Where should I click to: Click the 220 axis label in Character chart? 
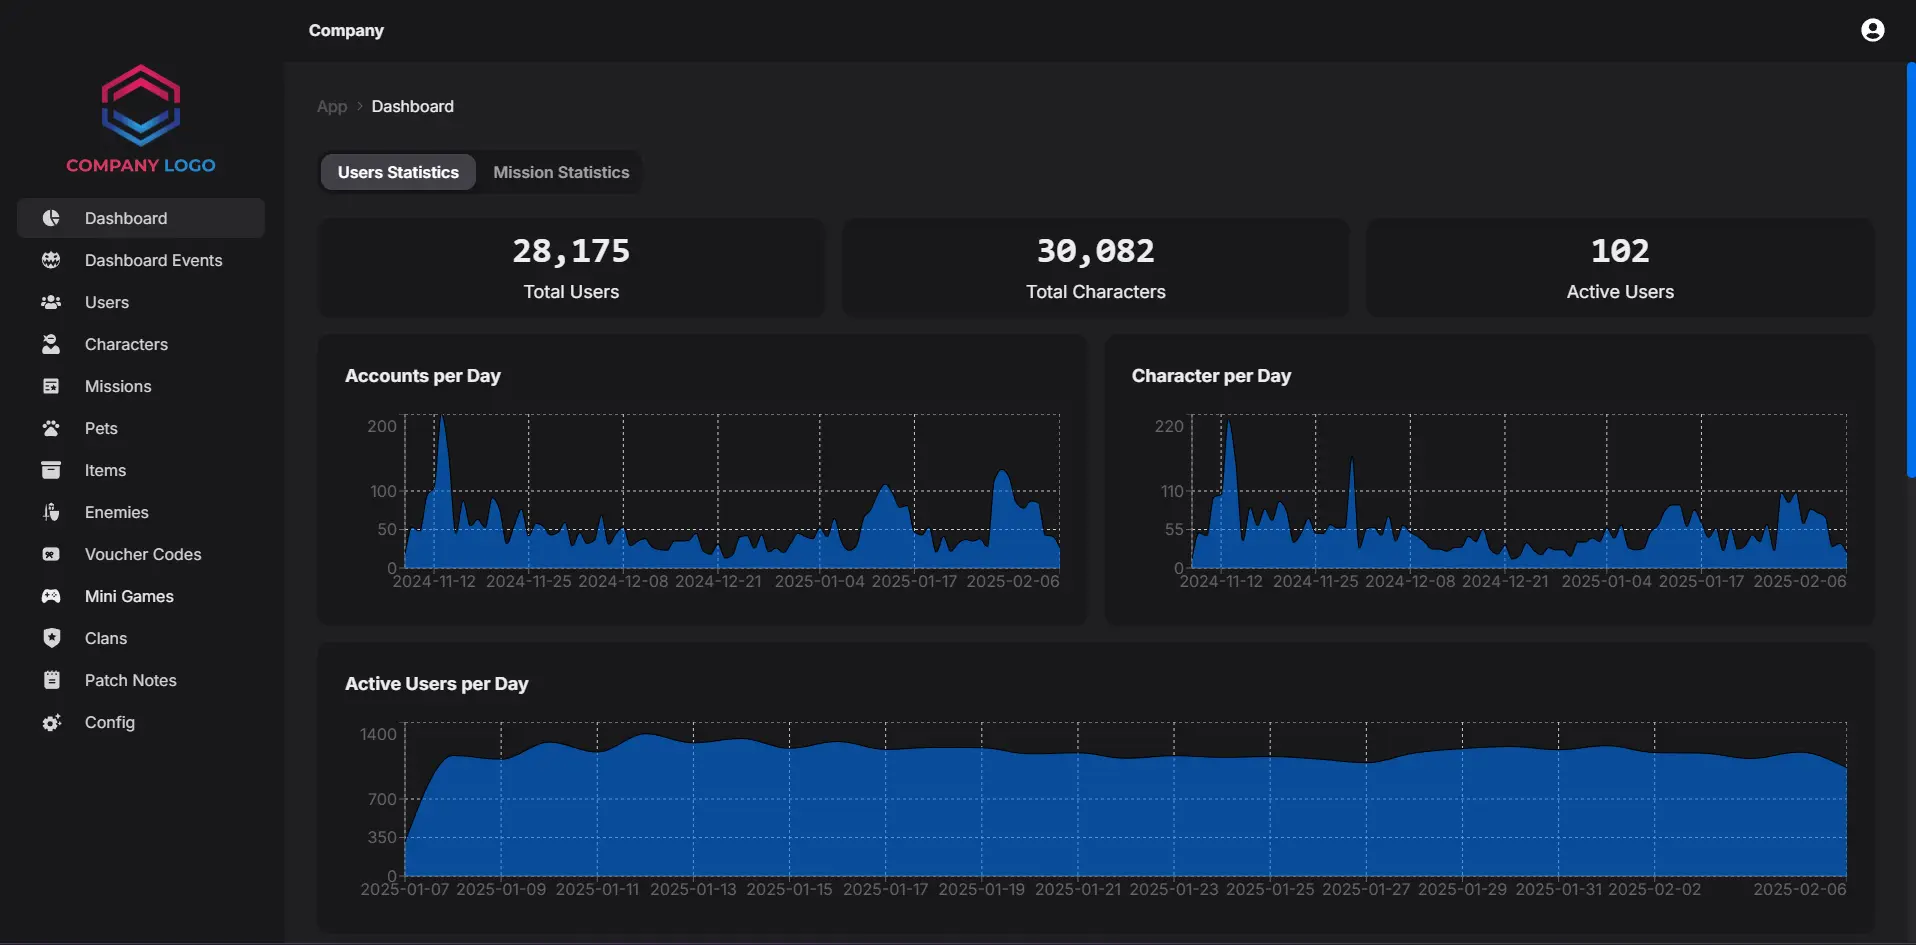point(1169,426)
